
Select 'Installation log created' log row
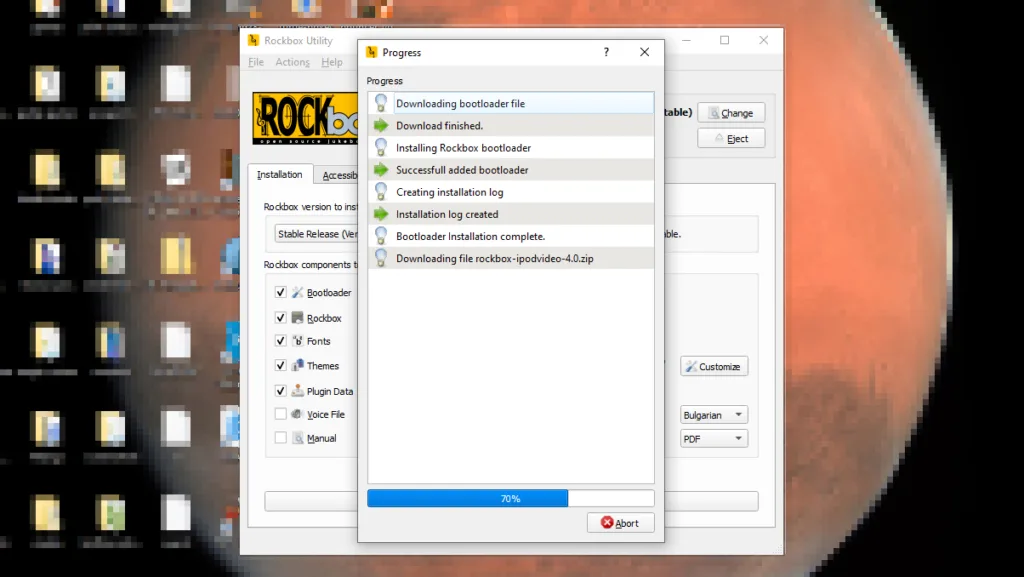pos(511,214)
